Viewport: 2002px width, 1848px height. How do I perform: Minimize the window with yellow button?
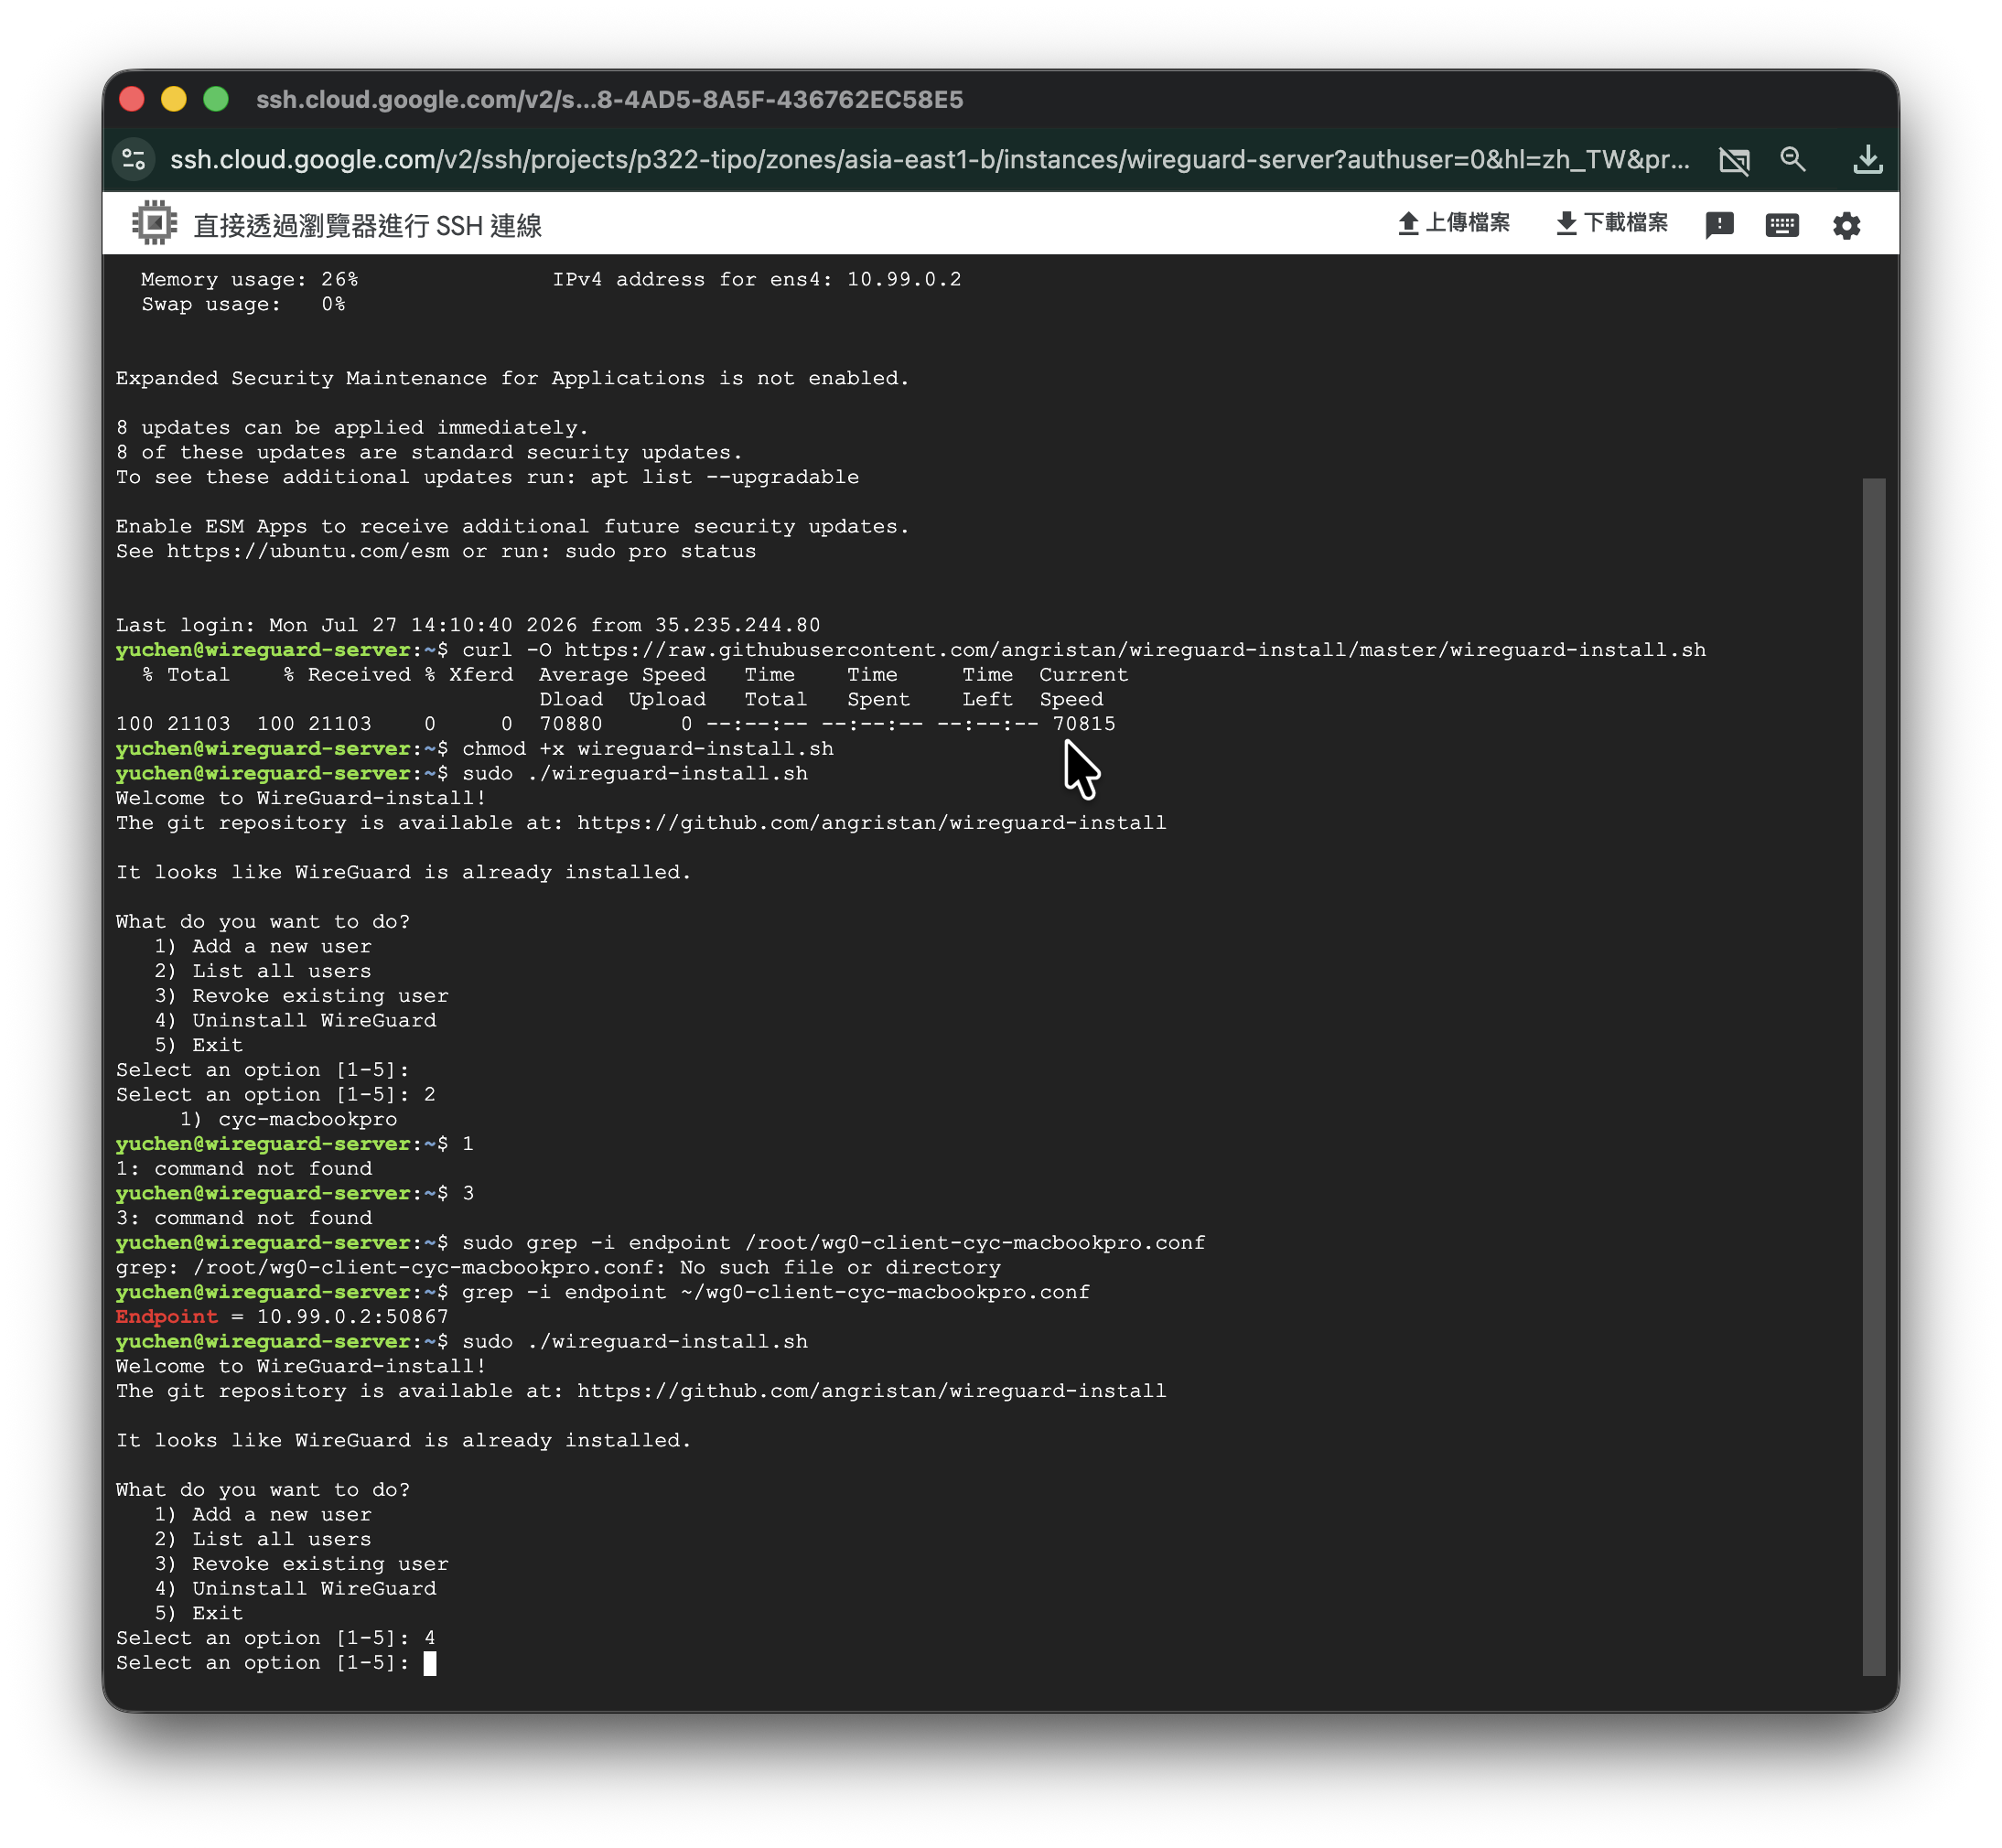(x=174, y=99)
